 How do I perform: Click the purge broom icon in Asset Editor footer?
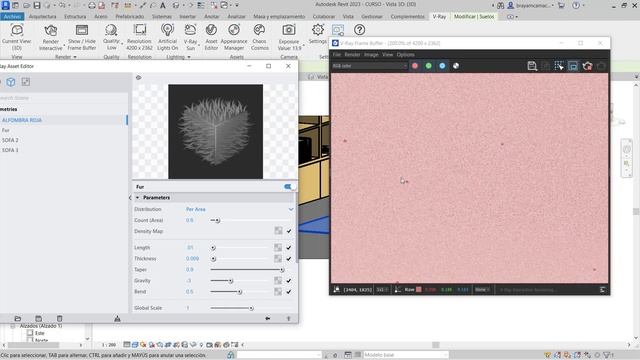pyautogui.click(x=117, y=318)
